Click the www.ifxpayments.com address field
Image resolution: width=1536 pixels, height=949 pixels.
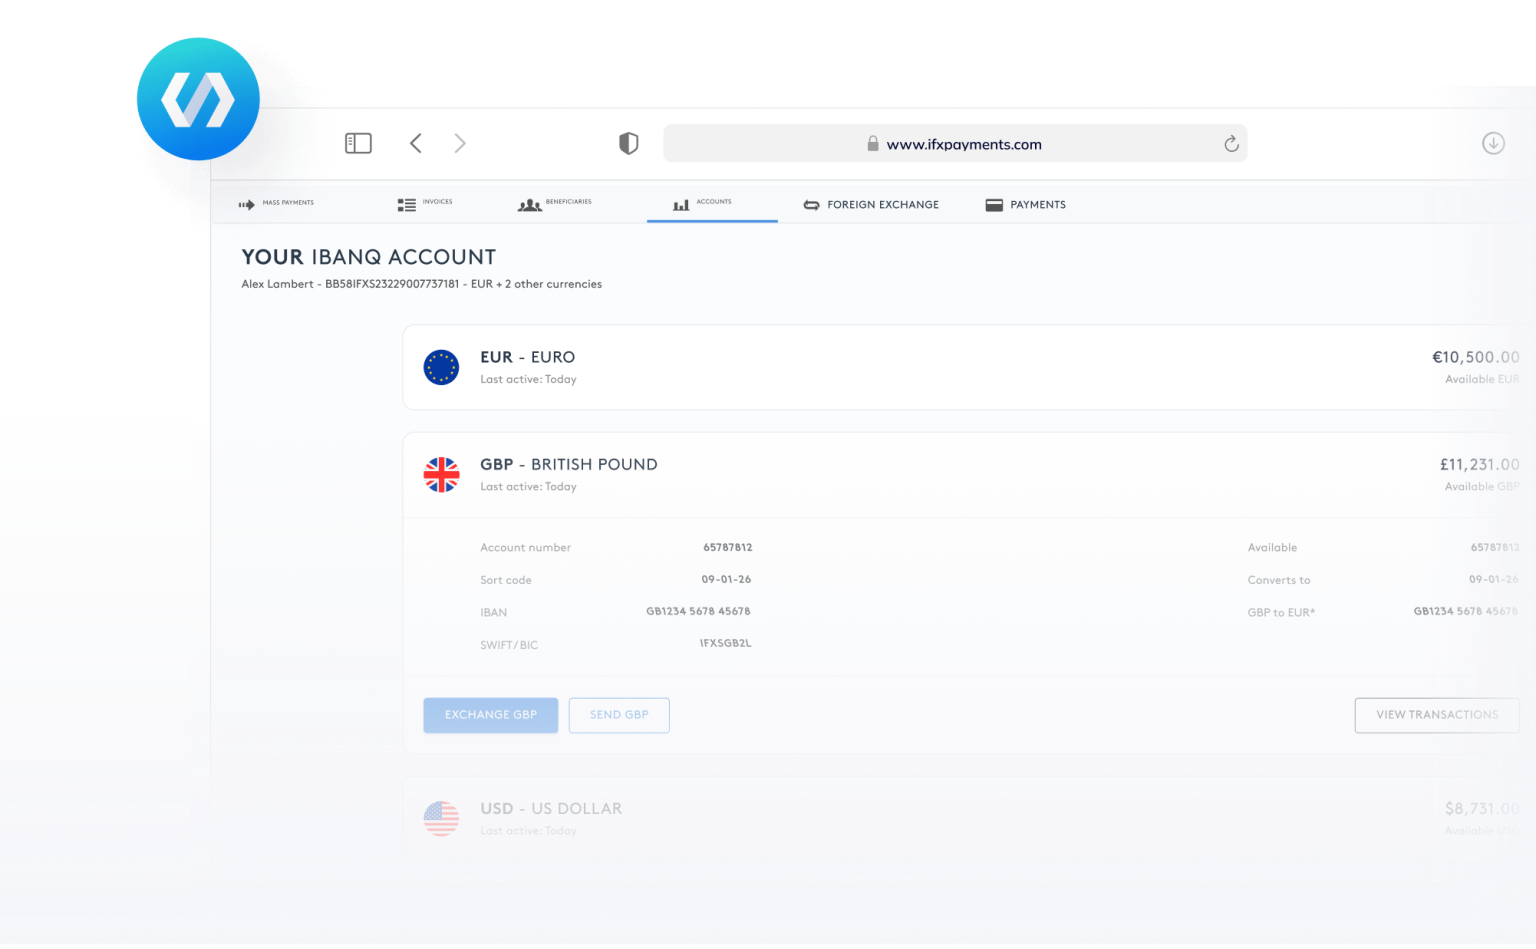point(963,144)
